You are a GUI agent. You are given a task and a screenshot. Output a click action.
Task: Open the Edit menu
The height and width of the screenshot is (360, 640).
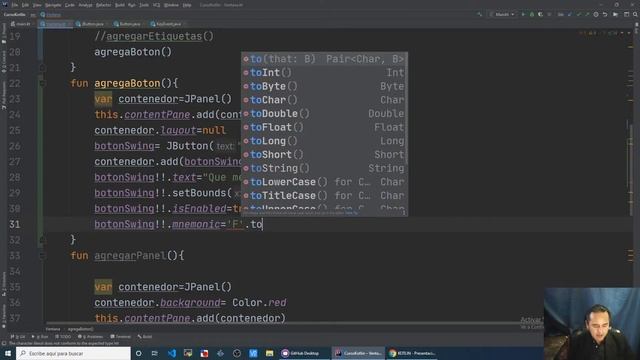[25, 5]
